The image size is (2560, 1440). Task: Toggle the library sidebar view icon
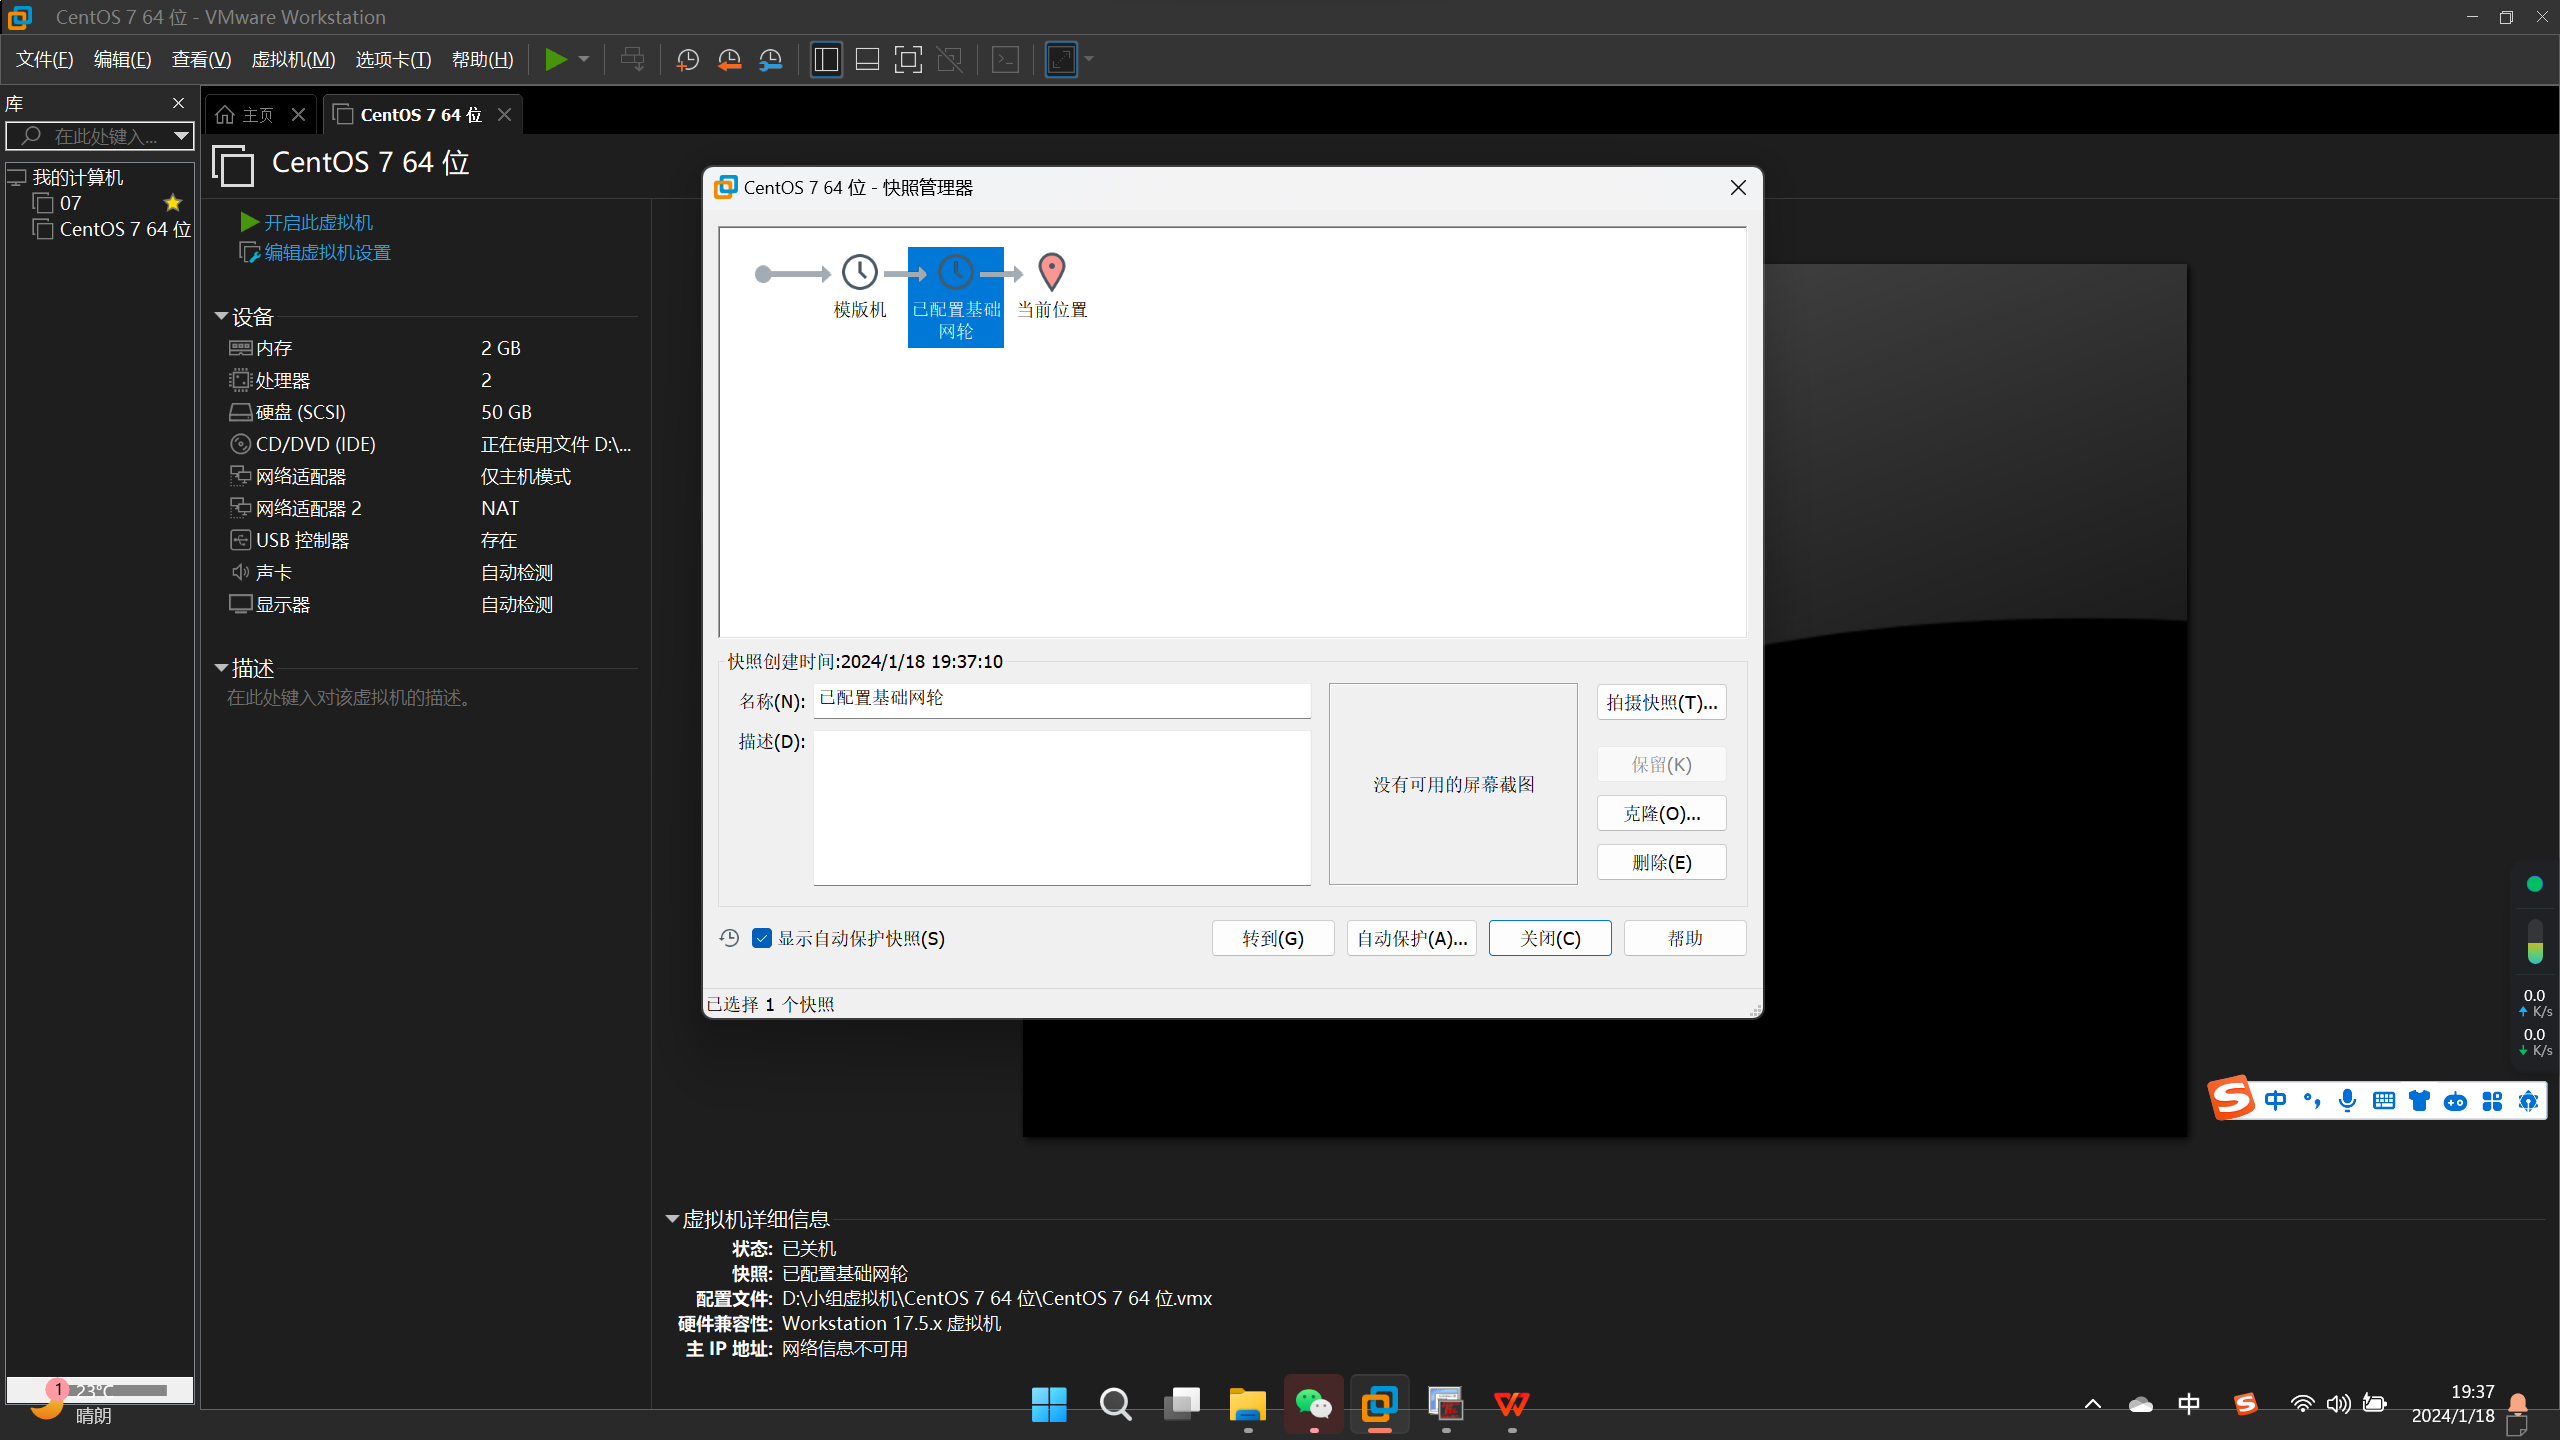pos(826,60)
